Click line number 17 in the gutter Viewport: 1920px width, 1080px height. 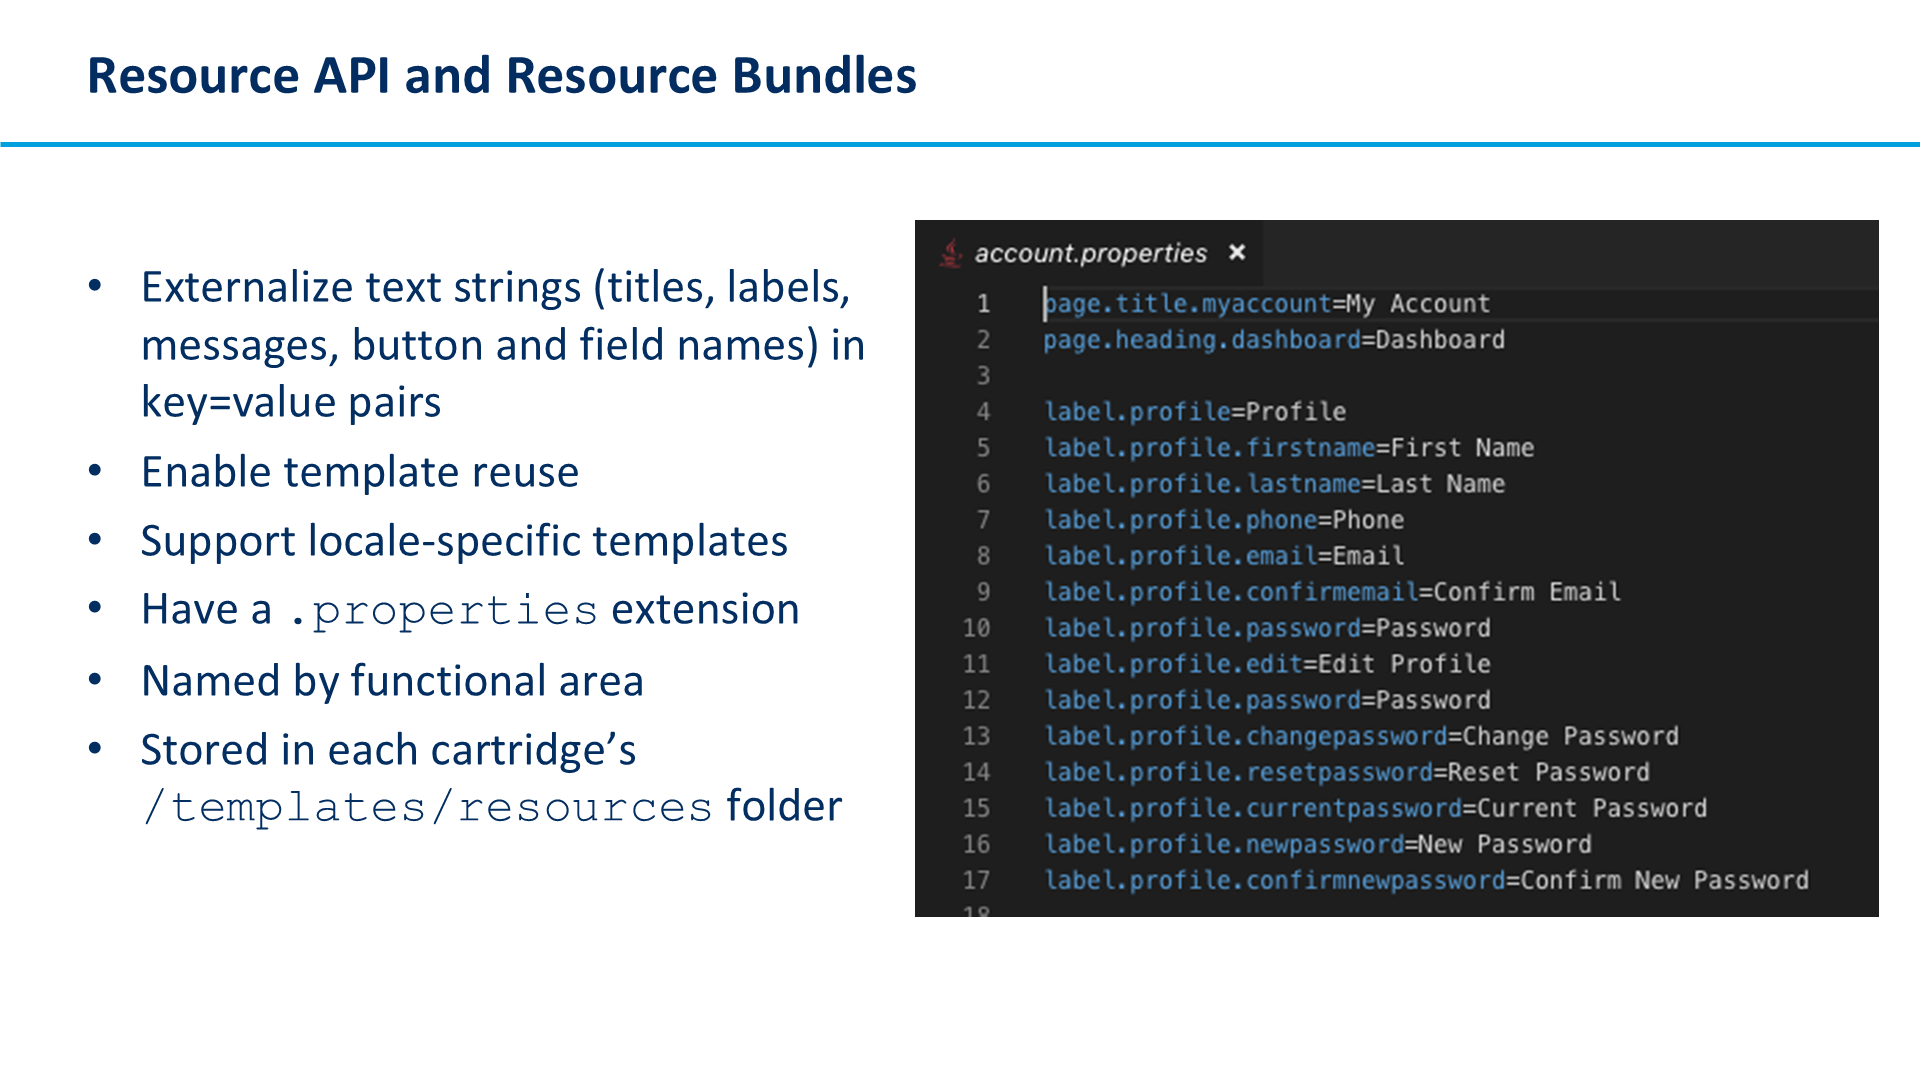(976, 880)
